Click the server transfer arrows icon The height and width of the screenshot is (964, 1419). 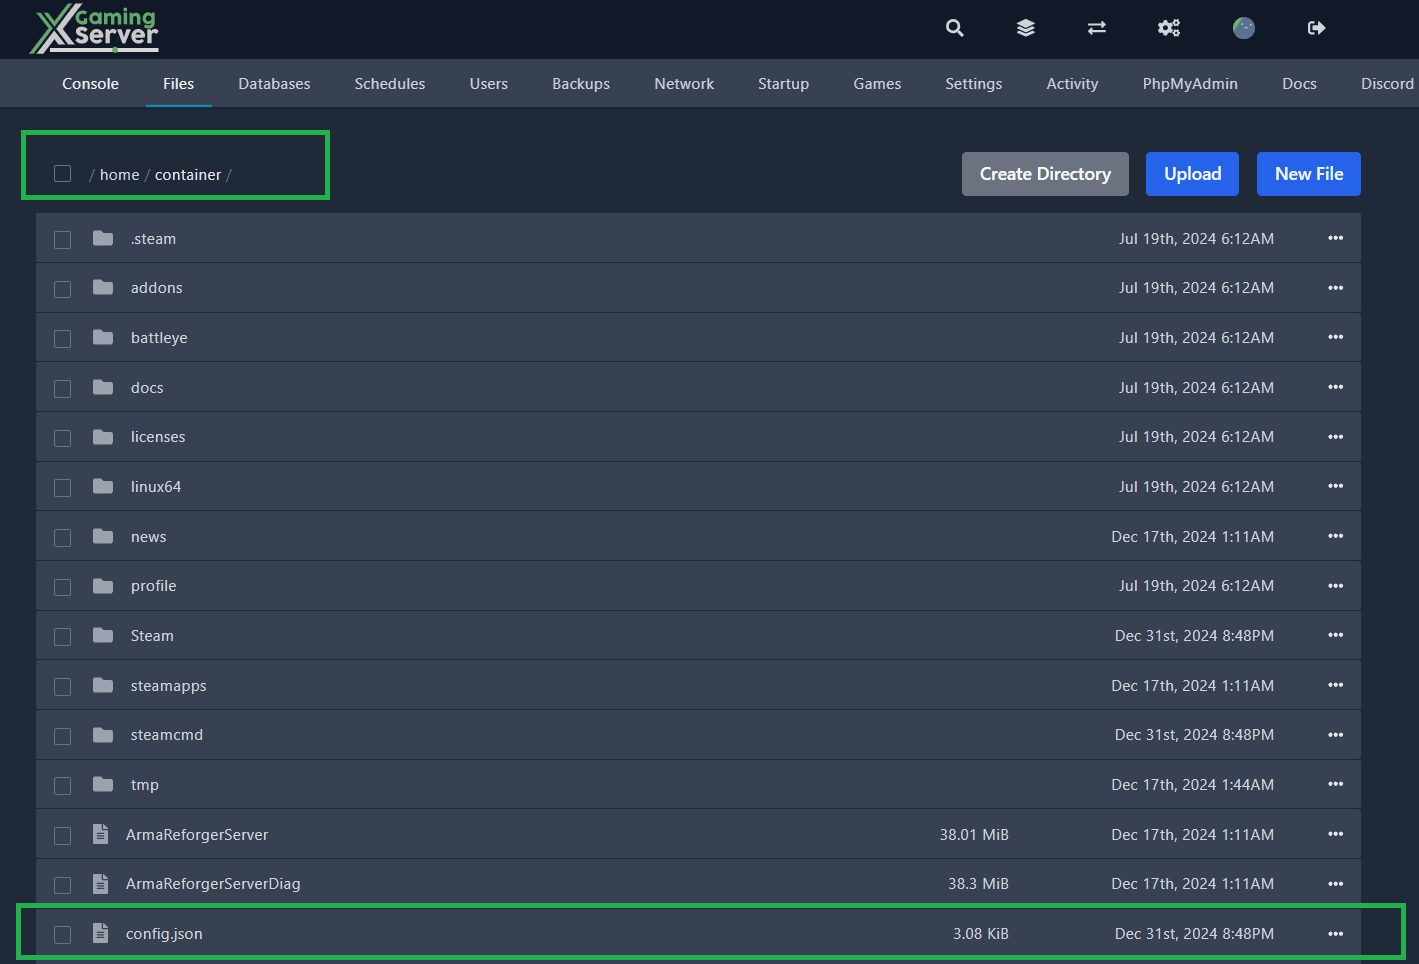pyautogui.click(x=1096, y=28)
